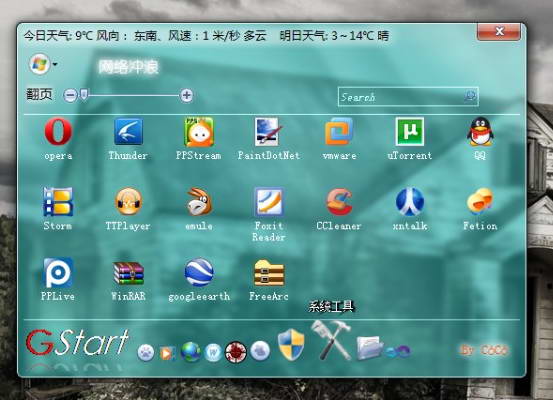Launch TTPlayer music player
Image resolution: width=553 pixels, height=400 pixels.
[x=128, y=202]
